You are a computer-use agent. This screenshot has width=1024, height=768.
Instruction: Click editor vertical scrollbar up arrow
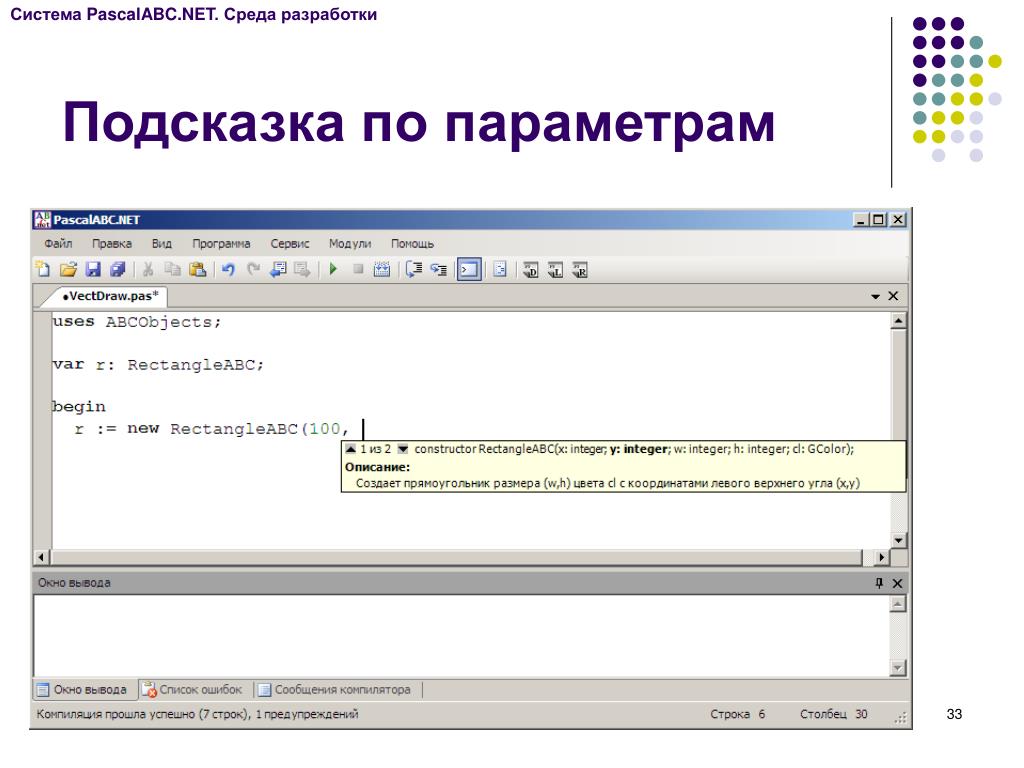[899, 321]
